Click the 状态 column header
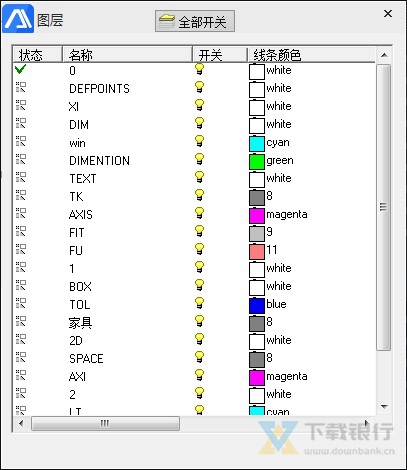This screenshot has height=470, width=407. [x=37, y=55]
